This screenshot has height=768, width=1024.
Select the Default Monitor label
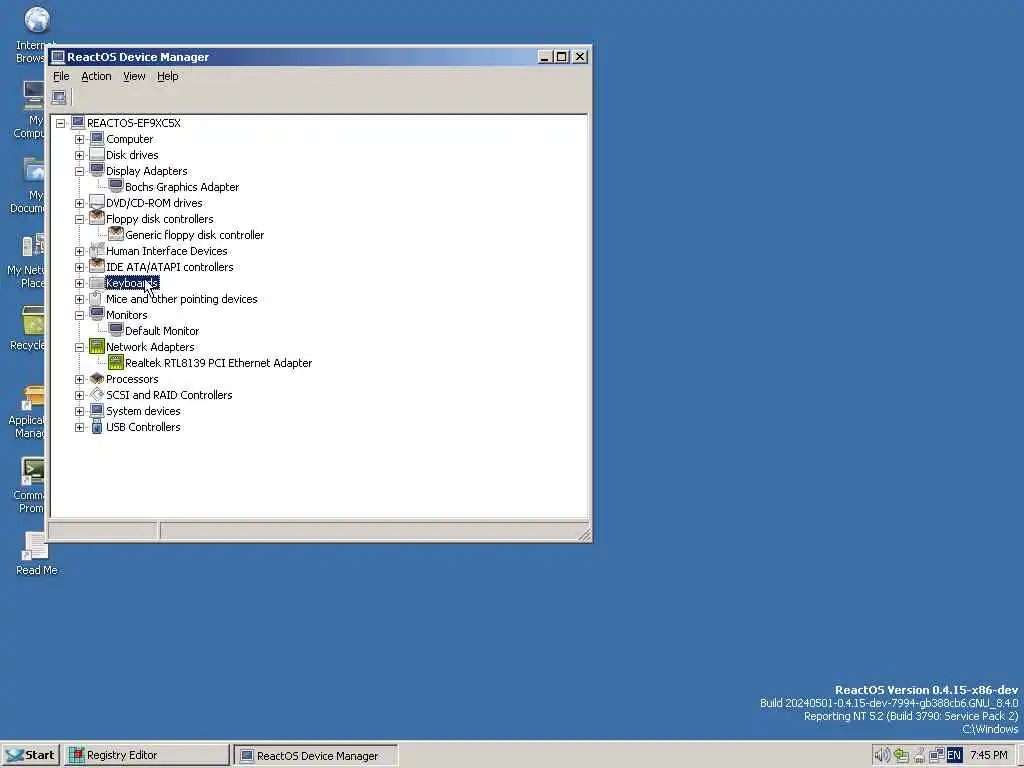[162, 330]
